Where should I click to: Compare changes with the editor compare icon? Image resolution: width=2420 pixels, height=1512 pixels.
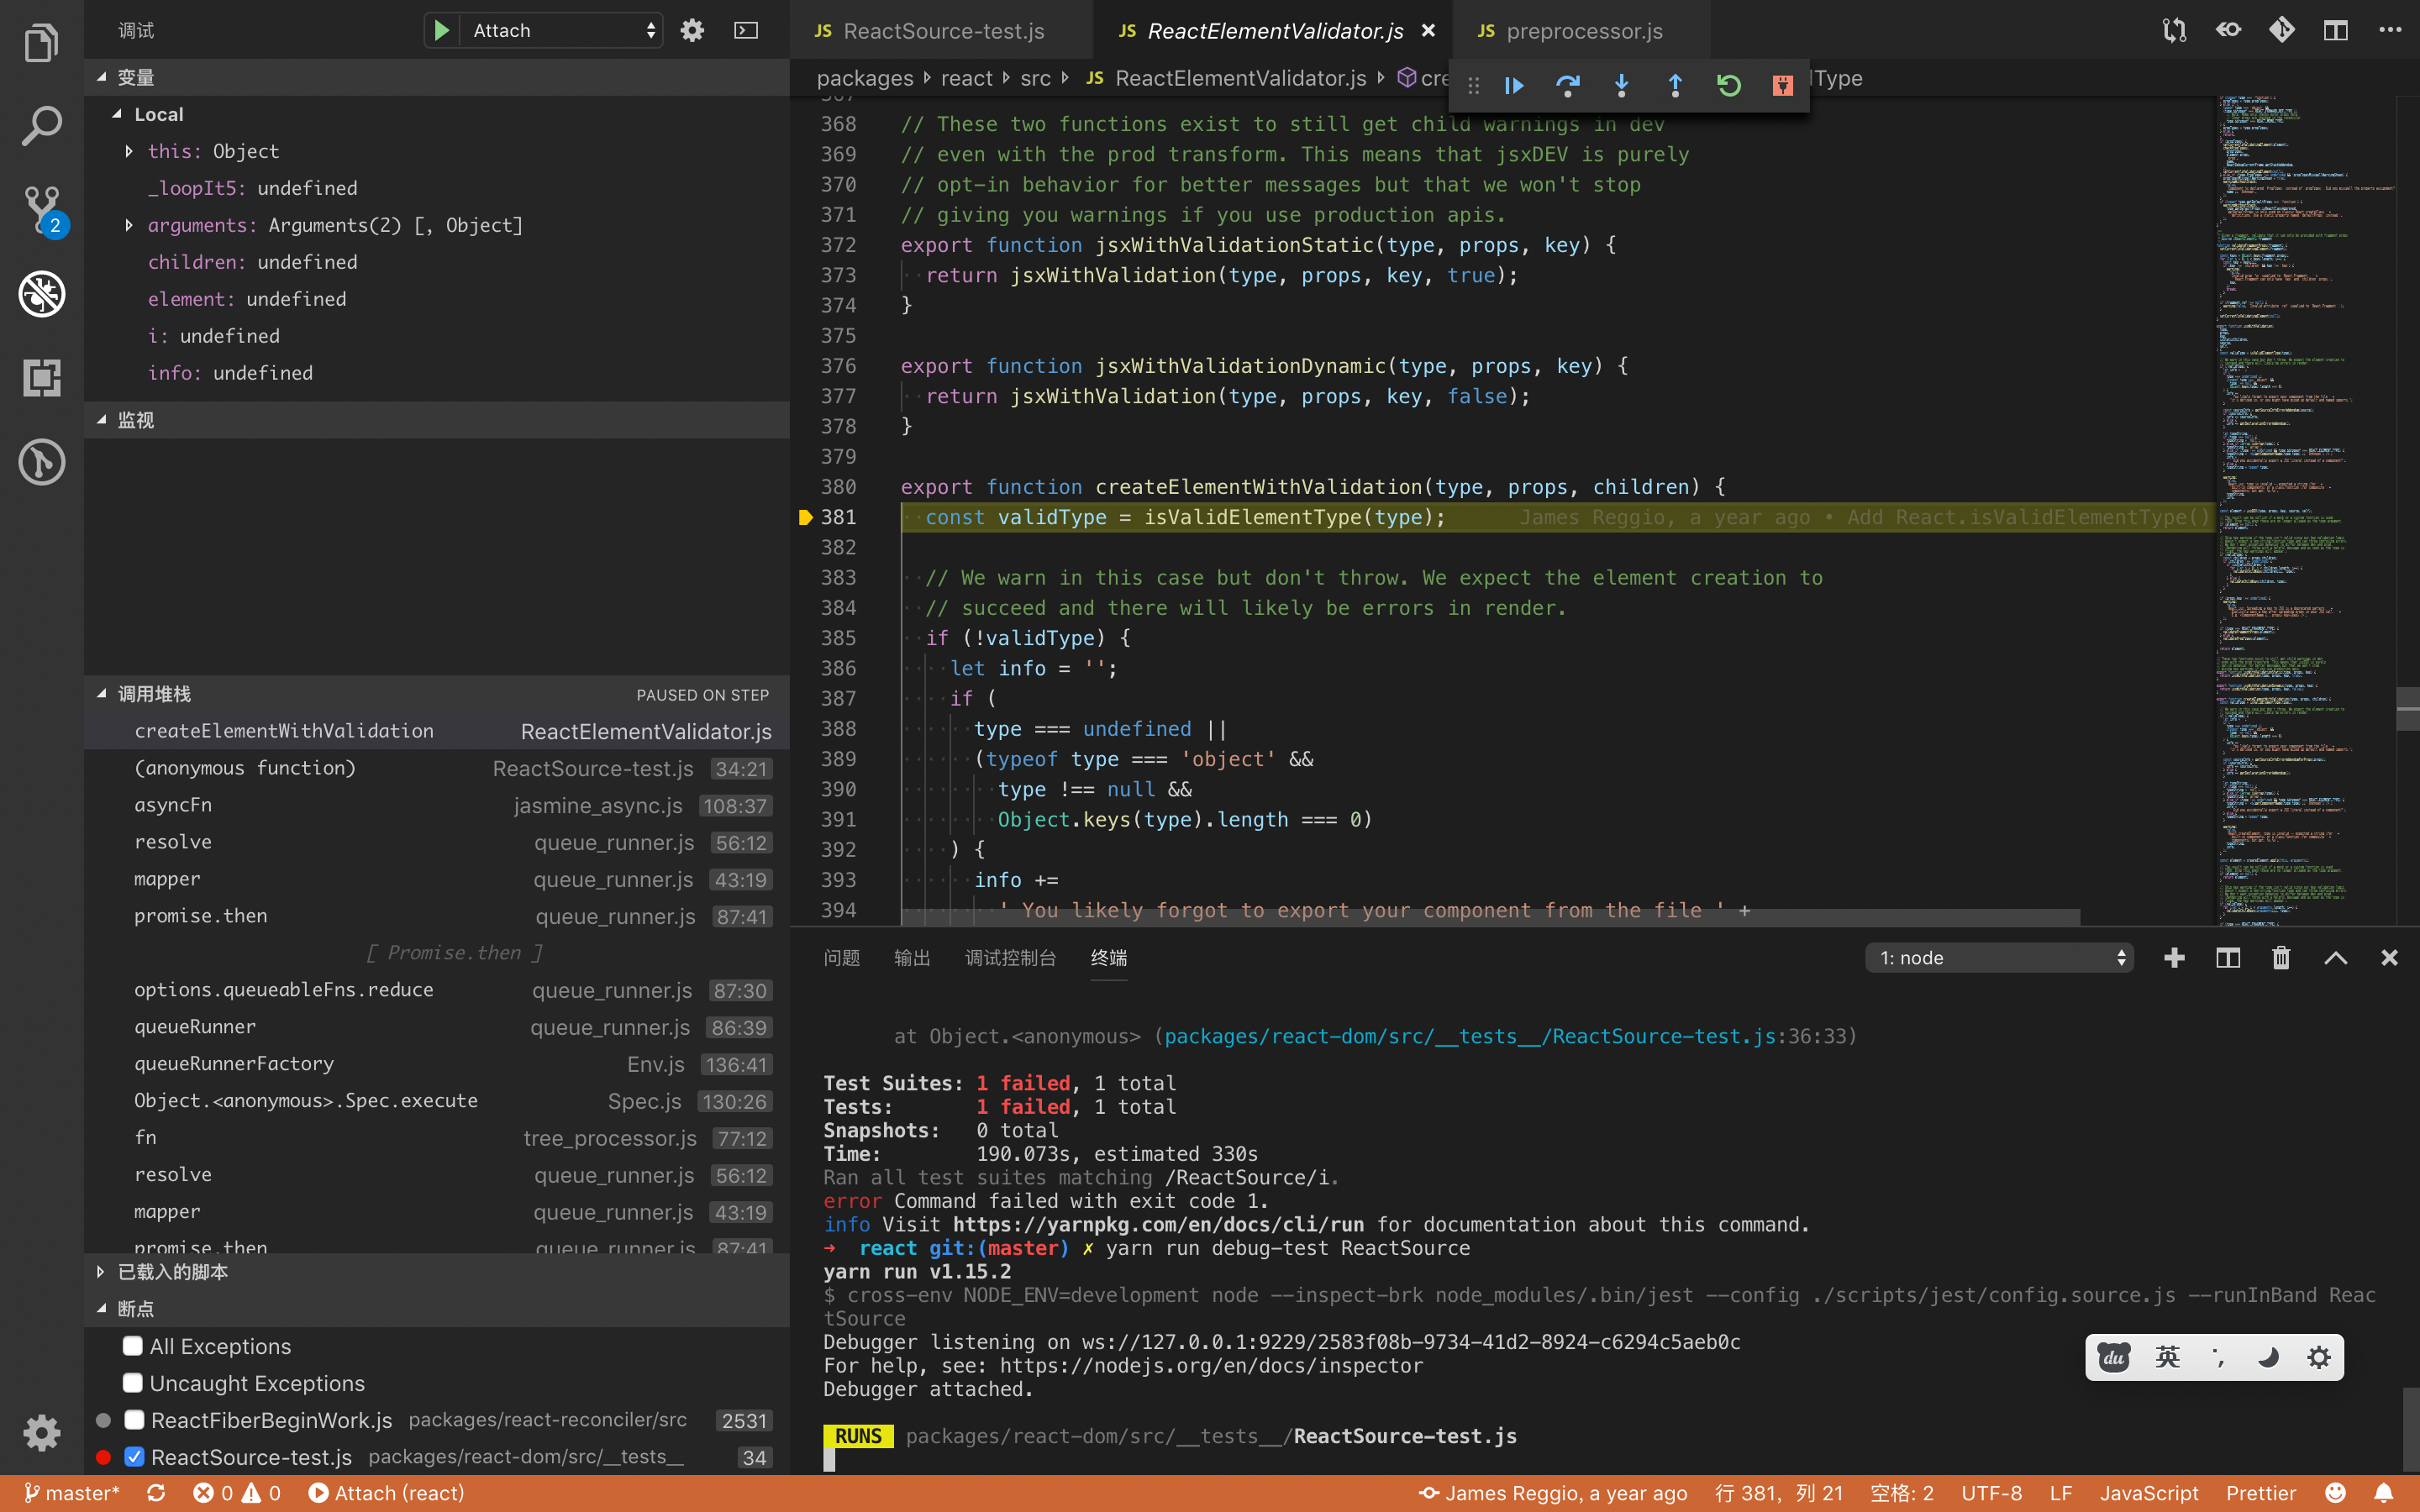2174,30
